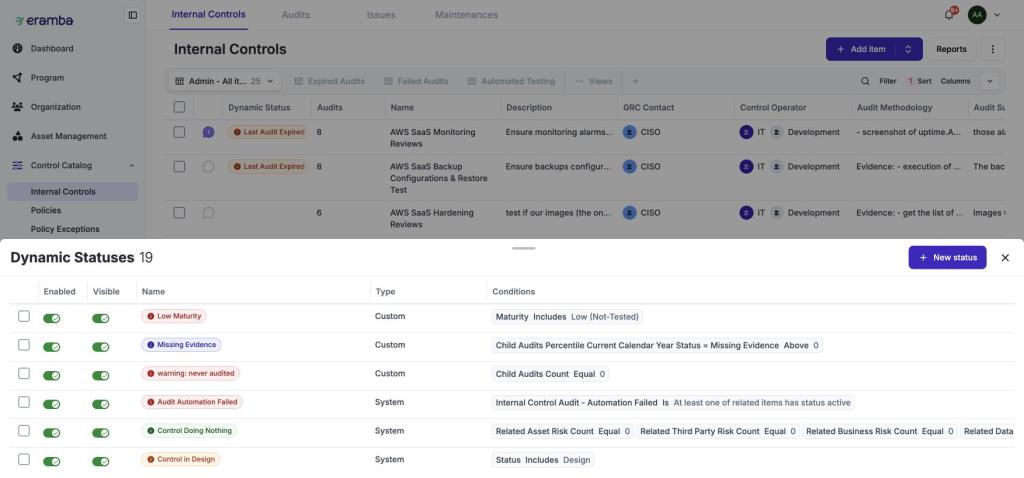This screenshot has height=478, width=1024.
Task: Open the Failed Audits view tab
Action: [416, 81]
